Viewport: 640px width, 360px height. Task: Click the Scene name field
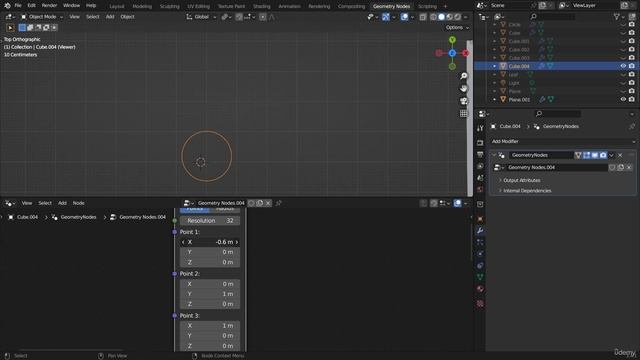pos(510,6)
